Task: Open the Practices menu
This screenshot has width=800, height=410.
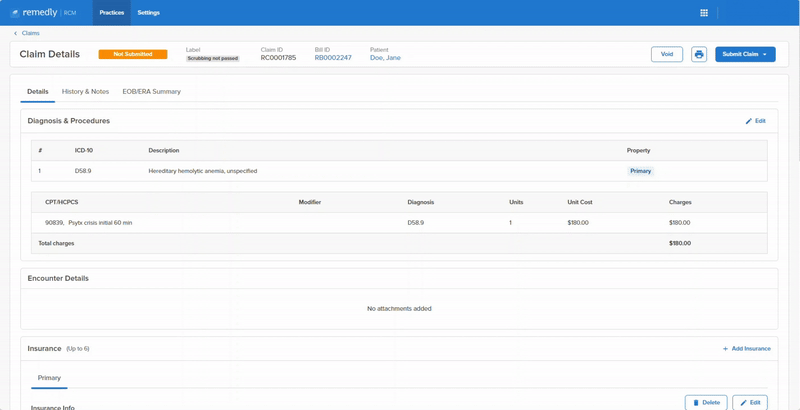Action: click(112, 13)
